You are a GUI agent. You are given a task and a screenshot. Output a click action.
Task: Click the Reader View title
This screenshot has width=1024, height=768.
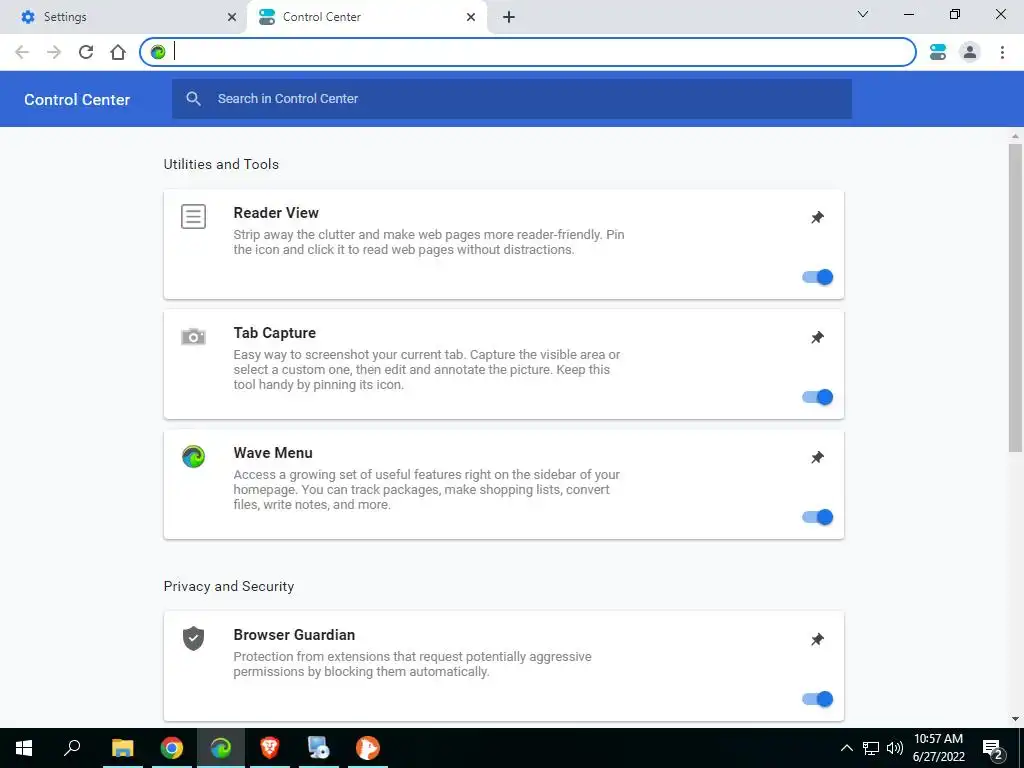[276, 213]
